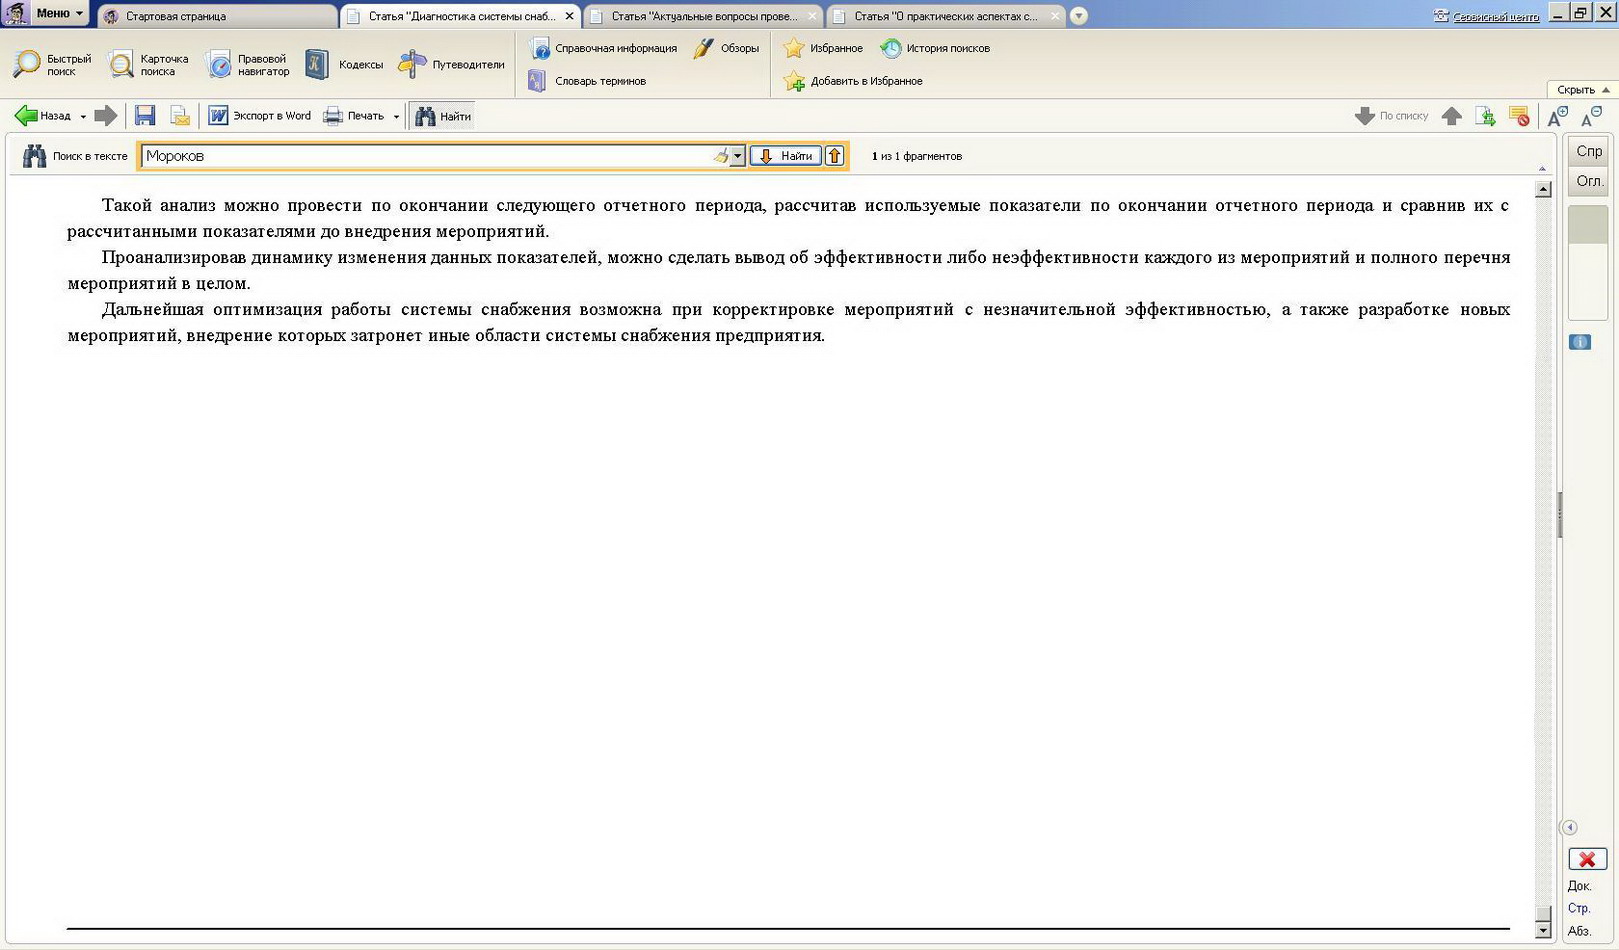Image resolution: width=1619 pixels, height=950 pixels.
Task: Click the search text field containing Мороков
Action: (425, 156)
